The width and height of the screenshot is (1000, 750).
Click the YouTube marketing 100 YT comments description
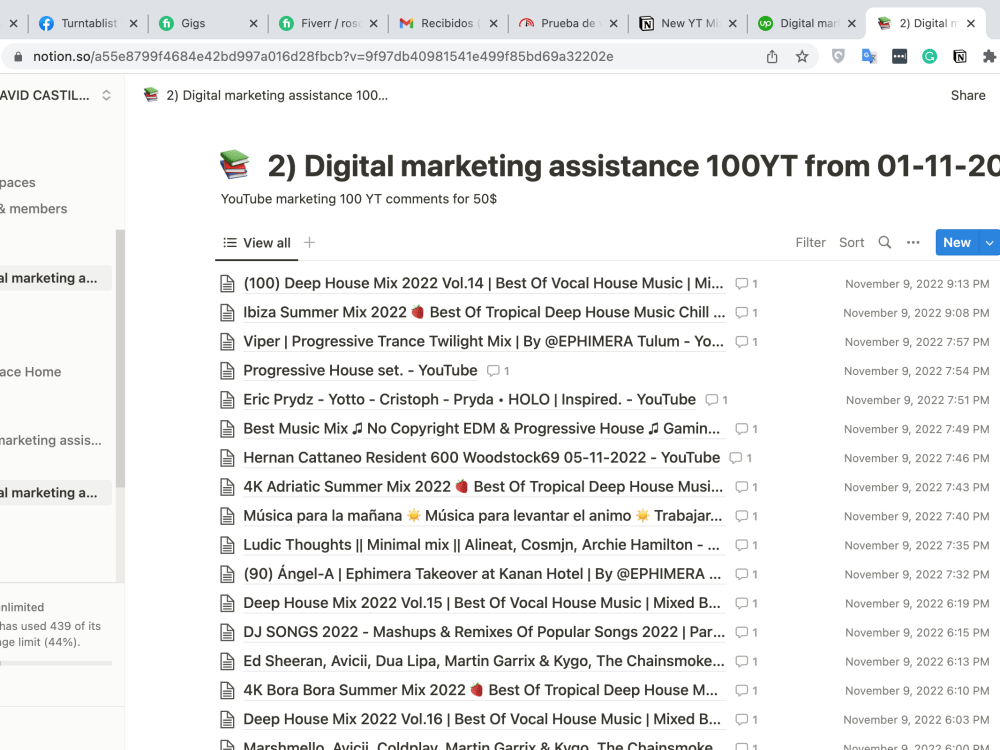358,199
